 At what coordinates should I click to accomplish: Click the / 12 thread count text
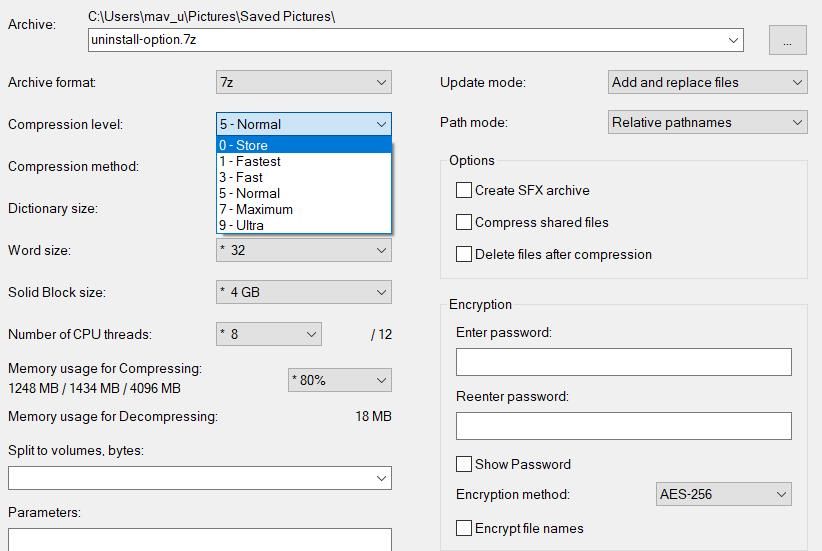[x=381, y=334]
